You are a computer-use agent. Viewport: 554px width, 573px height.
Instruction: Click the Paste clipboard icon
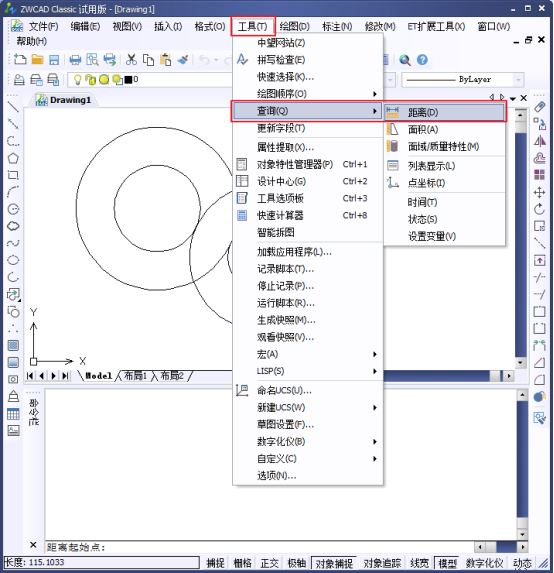[x=166, y=60]
